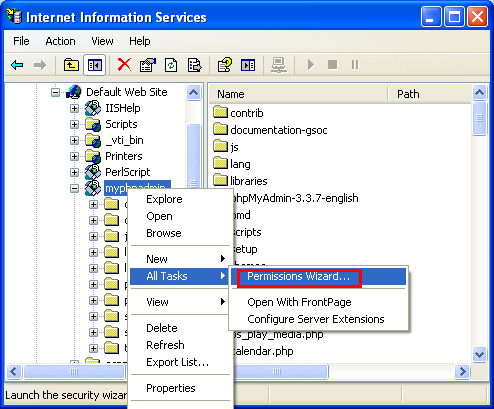This screenshot has height=409, width=494.
Task: Click the Pause item toolbar icon
Action: point(355,64)
